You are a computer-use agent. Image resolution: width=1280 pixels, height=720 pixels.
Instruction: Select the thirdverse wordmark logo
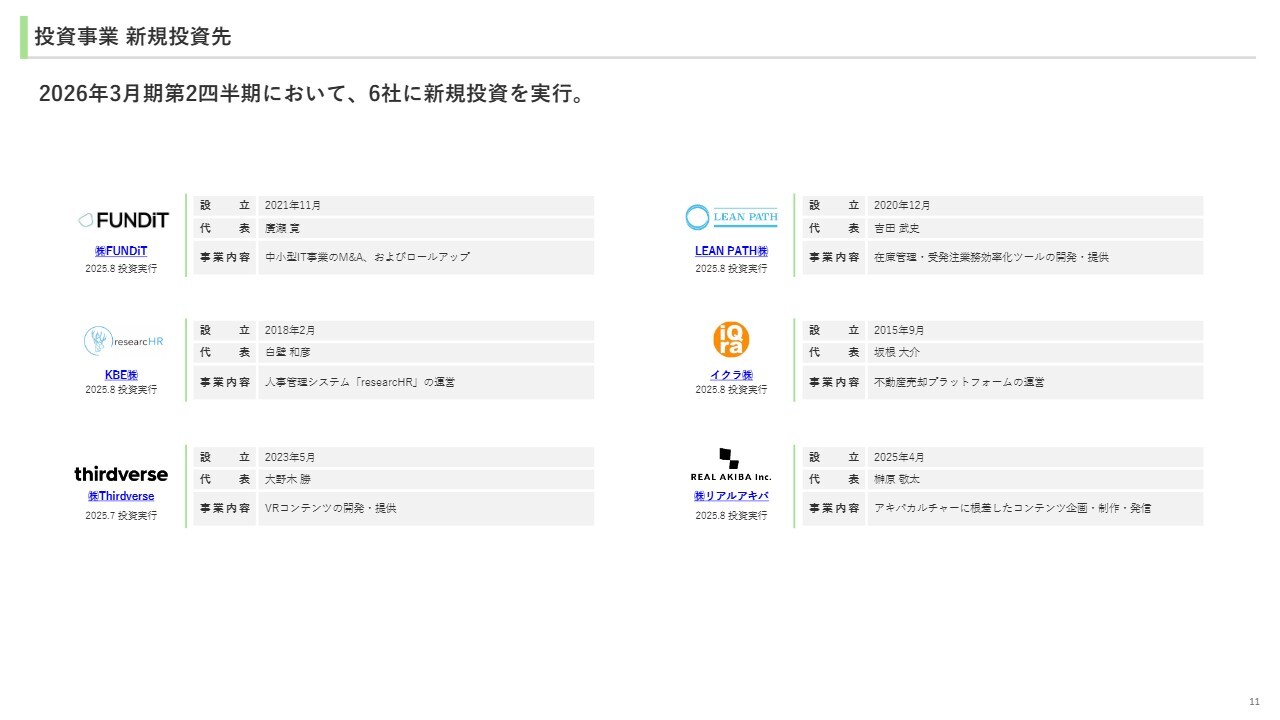121,474
